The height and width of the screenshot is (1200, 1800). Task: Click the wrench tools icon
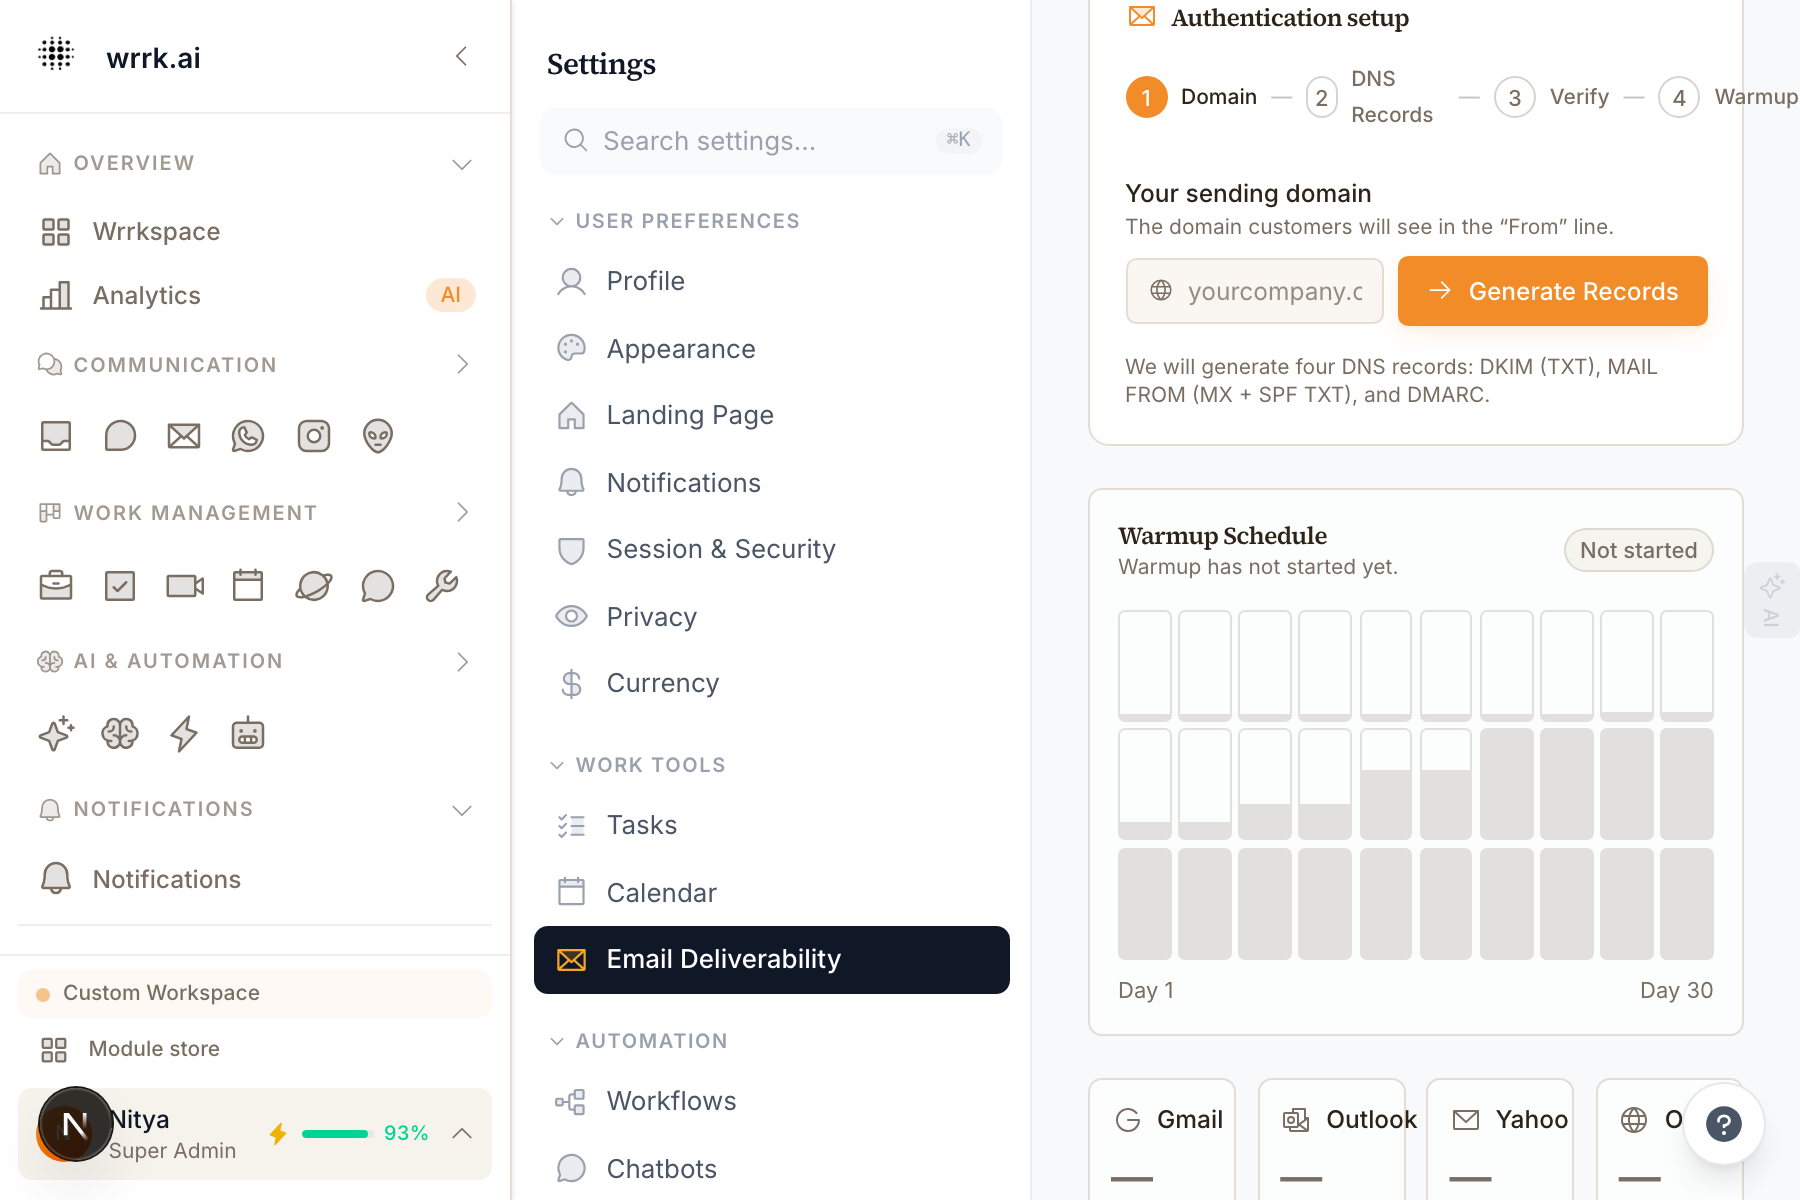pos(442,586)
